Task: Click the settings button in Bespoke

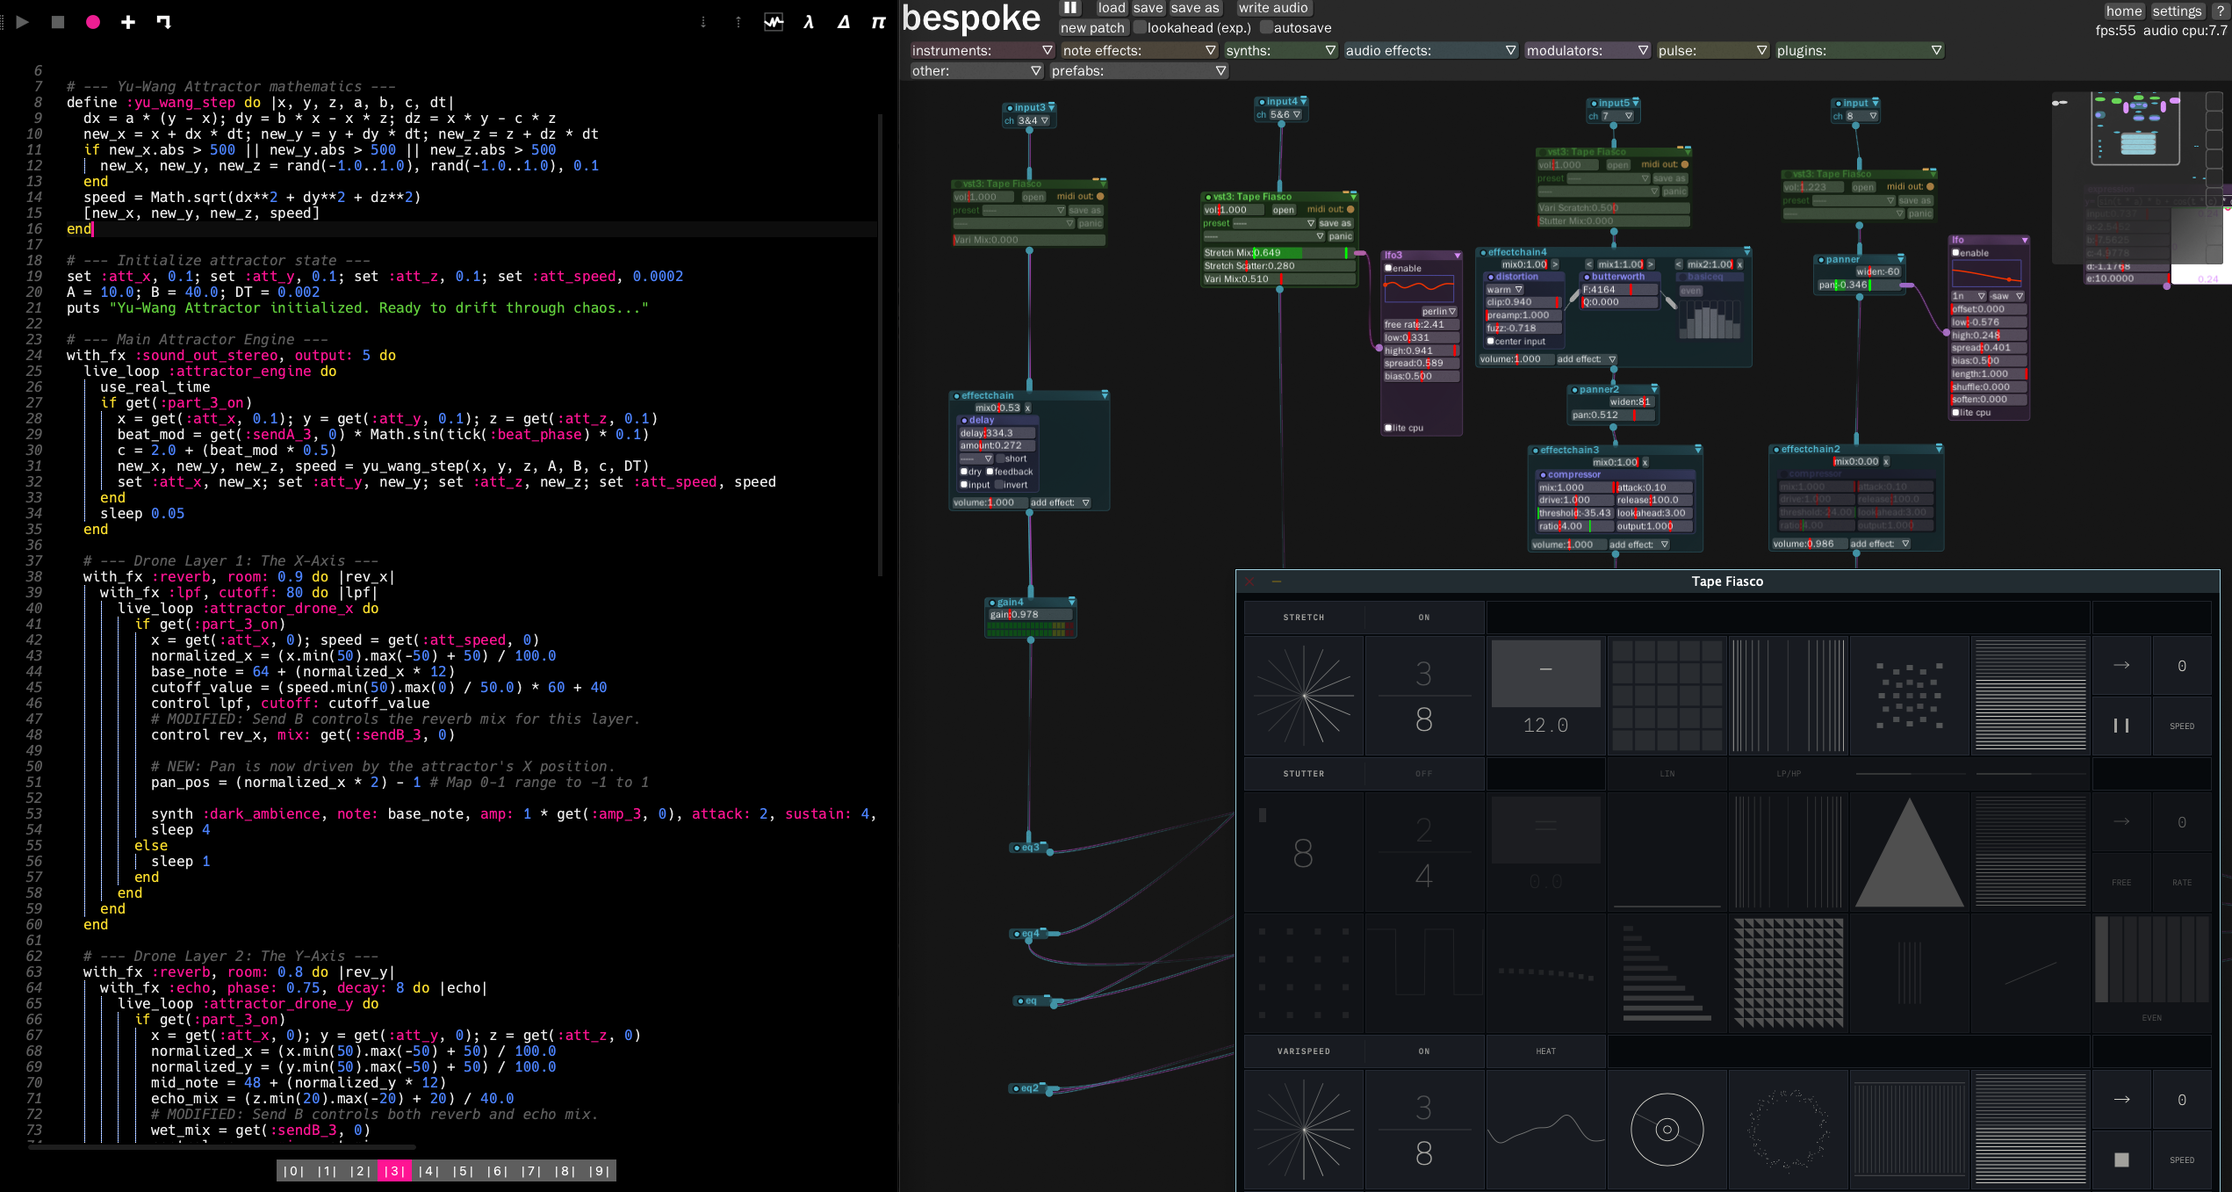Action: [2177, 11]
